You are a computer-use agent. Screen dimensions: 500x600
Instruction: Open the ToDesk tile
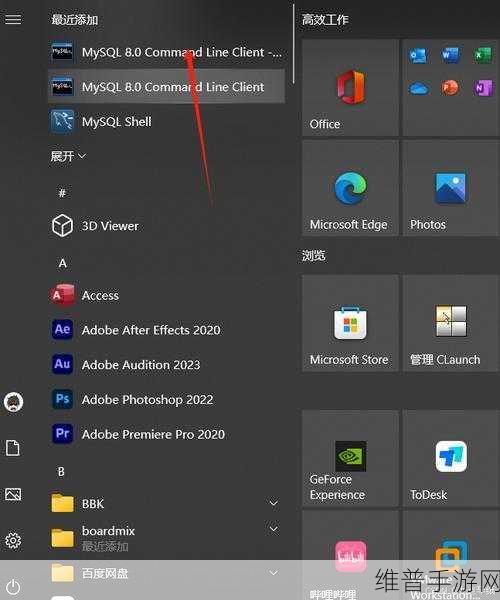451,458
